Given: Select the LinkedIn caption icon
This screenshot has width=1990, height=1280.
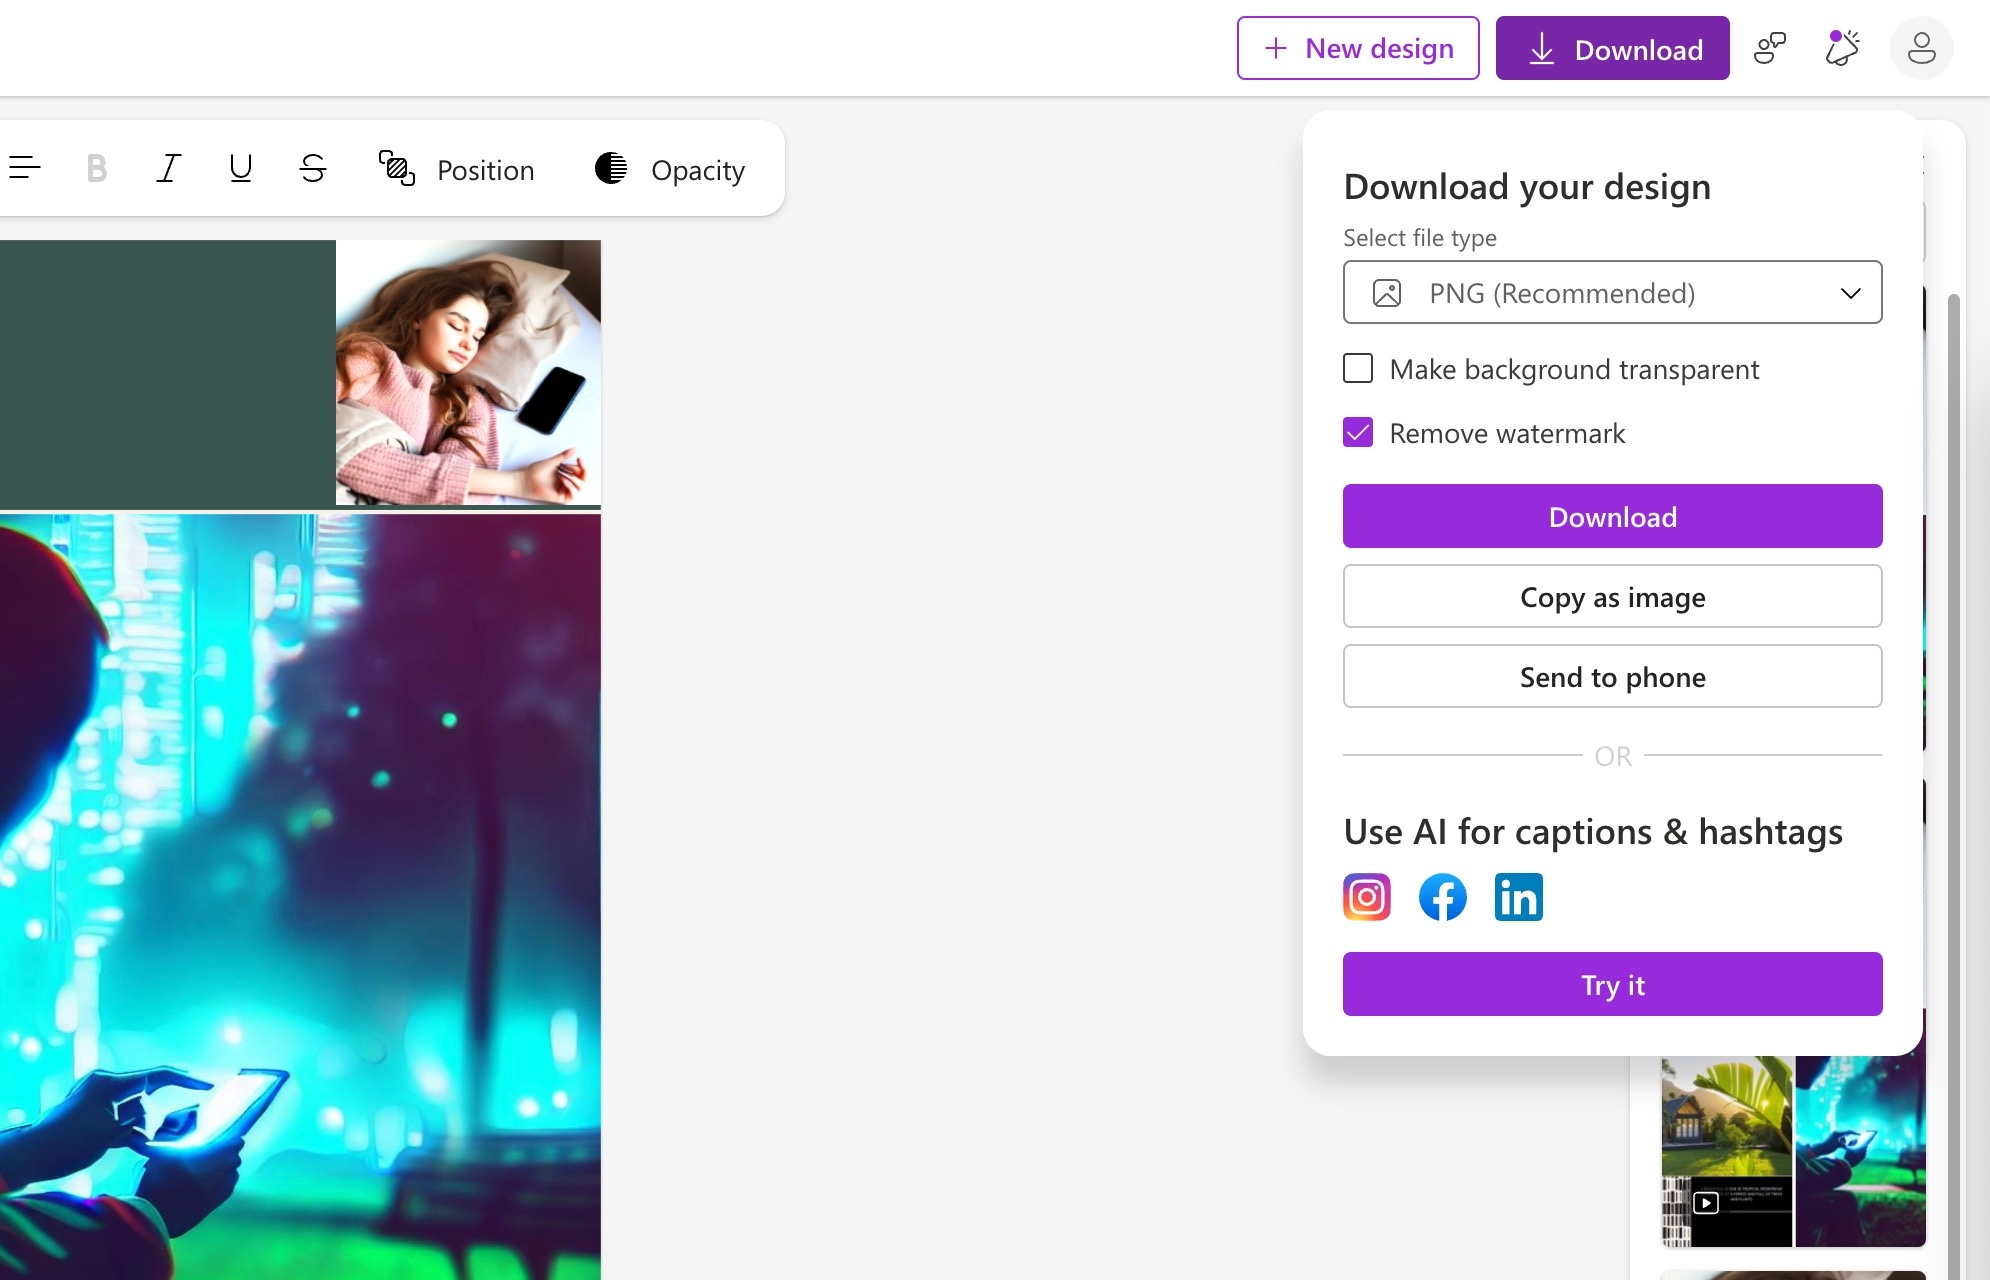Looking at the screenshot, I should coord(1518,897).
